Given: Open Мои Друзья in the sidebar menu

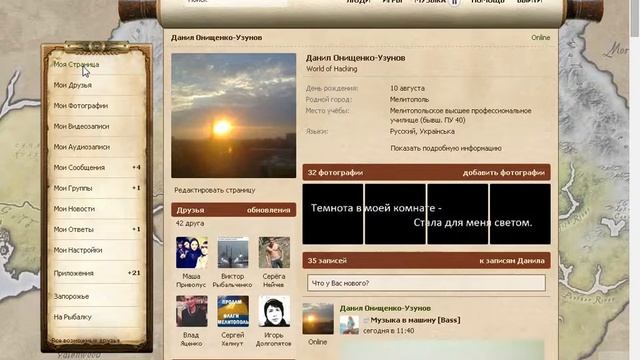Looking at the screenshot, I should 73,85.
